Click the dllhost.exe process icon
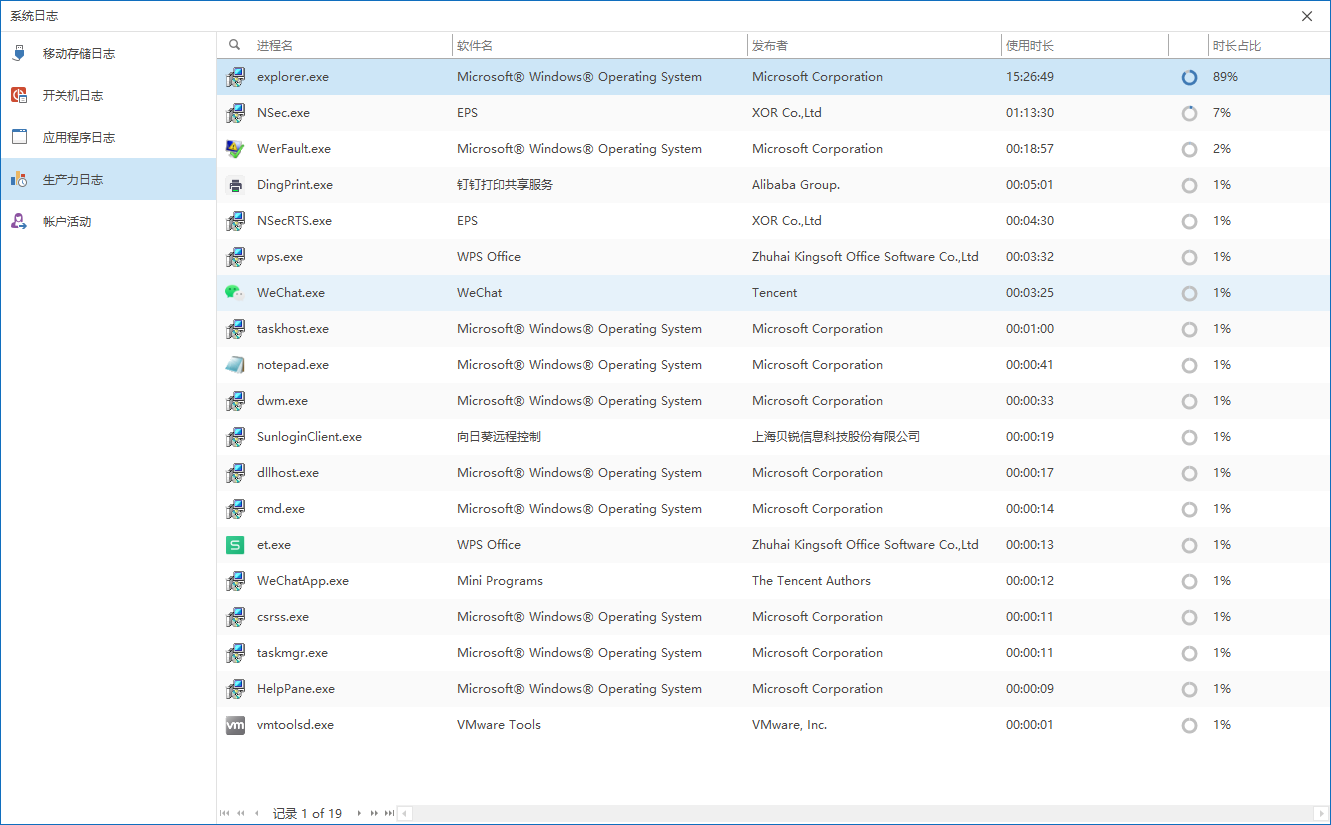The width and height of the screenshot is (1331, 825). click(x=235, y=473)
